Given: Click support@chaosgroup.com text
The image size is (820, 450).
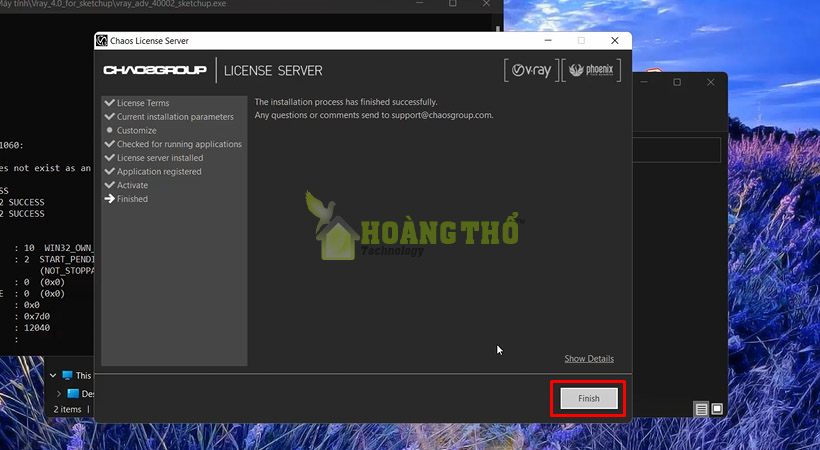Looking at the screenshot, I should coord(442,115).
